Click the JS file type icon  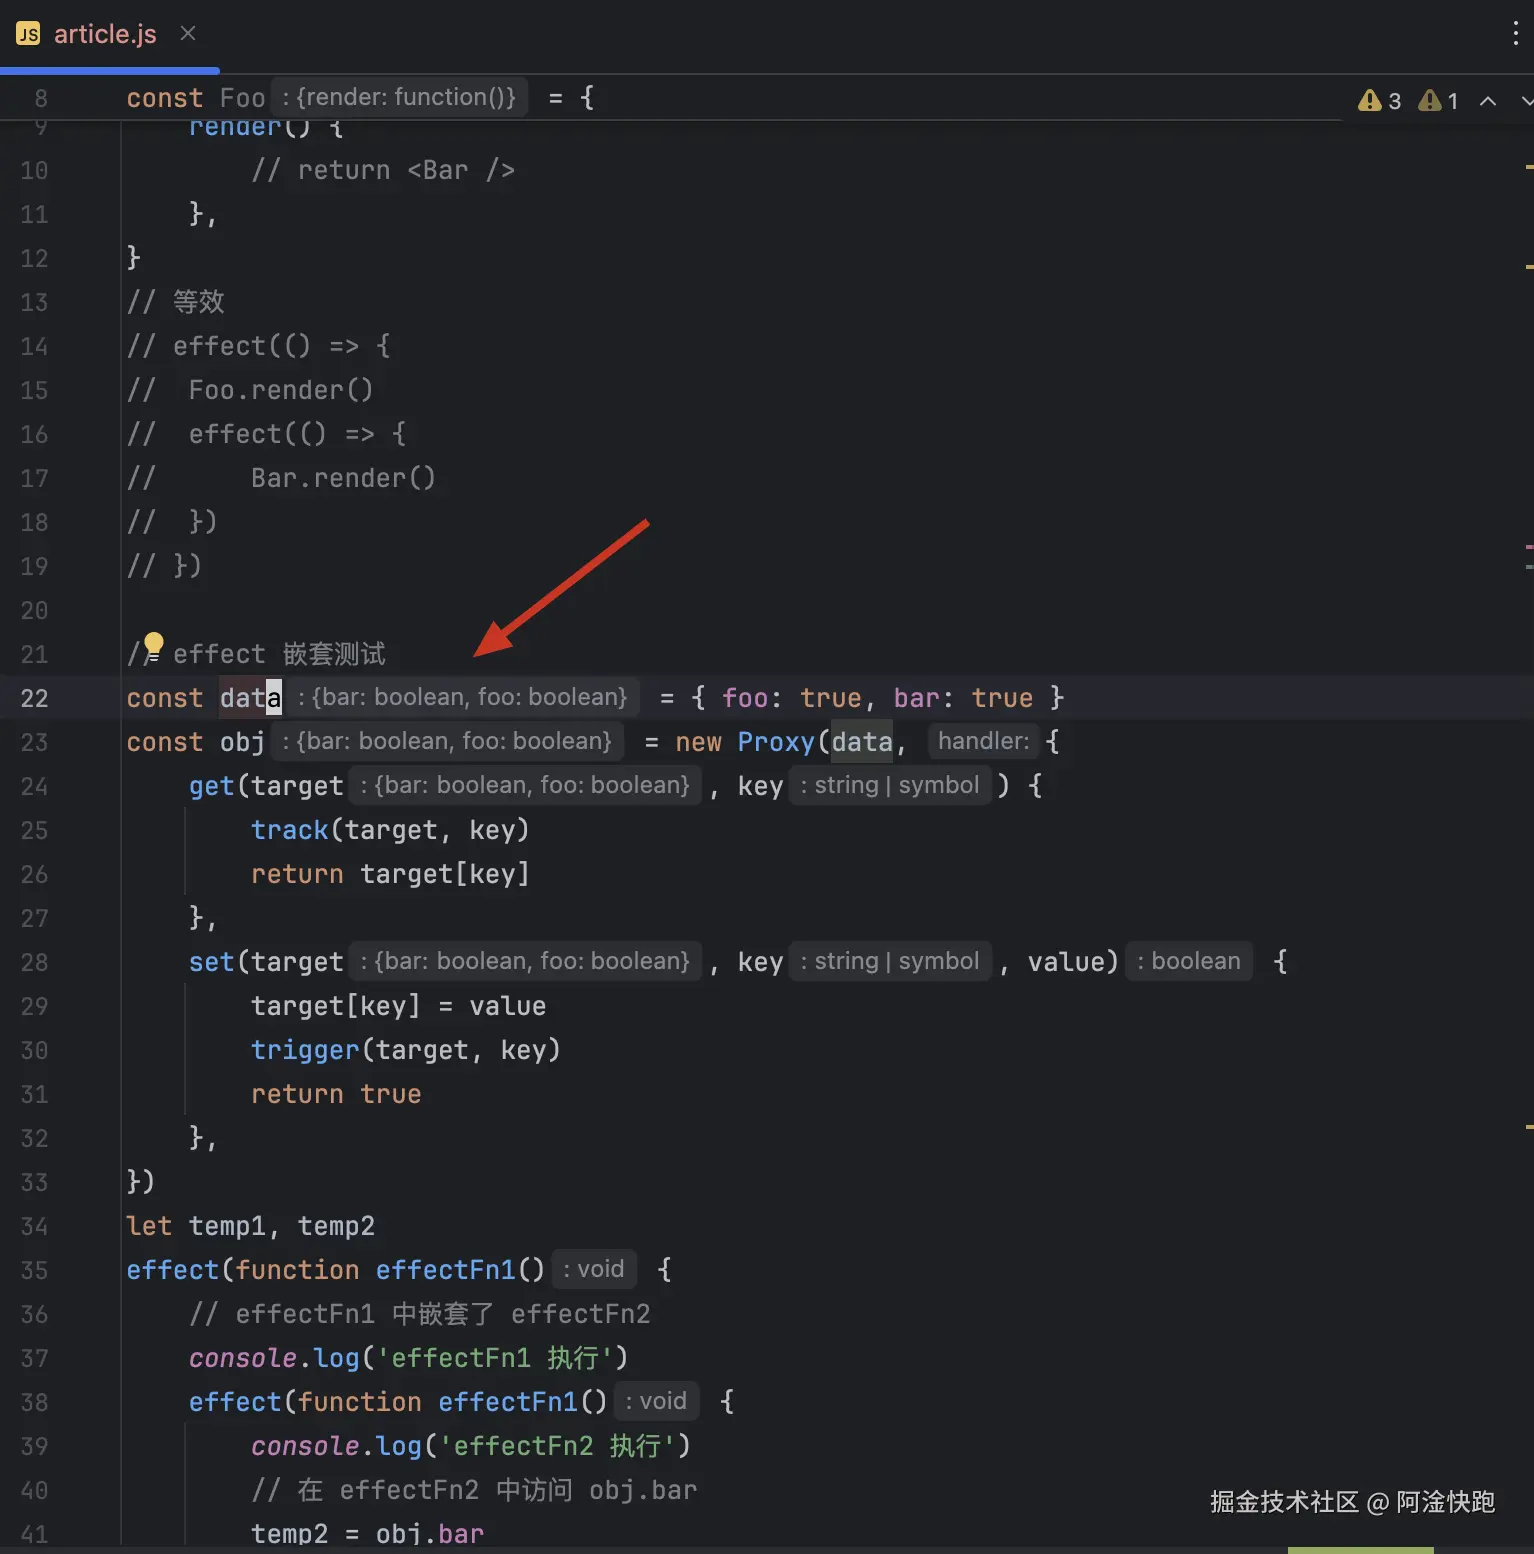pyautogui.click(x=28, y=34)
